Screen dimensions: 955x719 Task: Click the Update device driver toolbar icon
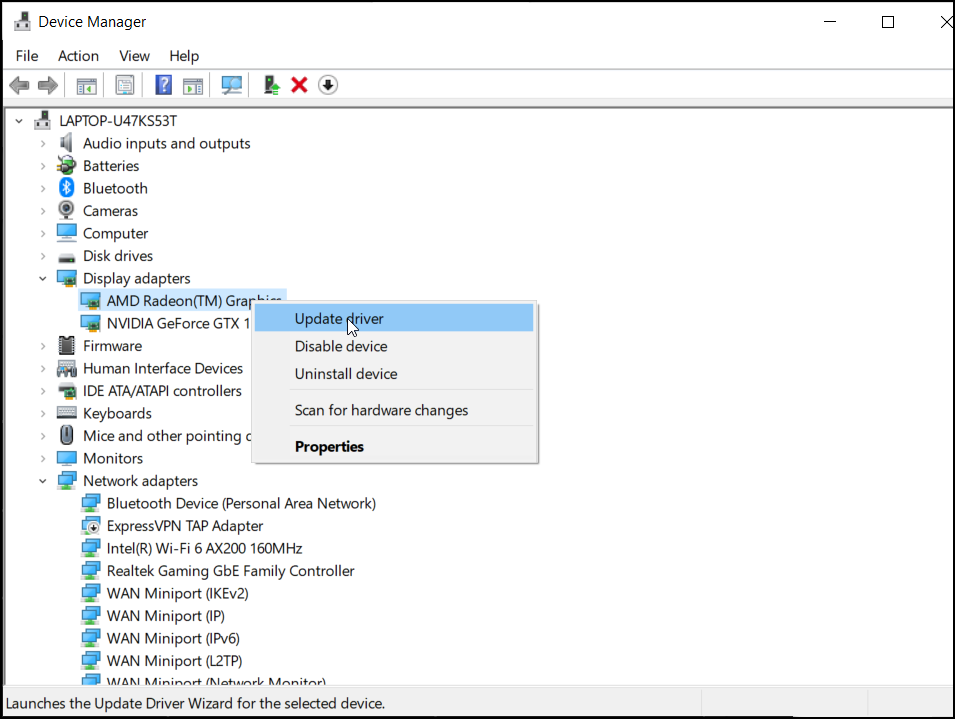coord(271,85)
